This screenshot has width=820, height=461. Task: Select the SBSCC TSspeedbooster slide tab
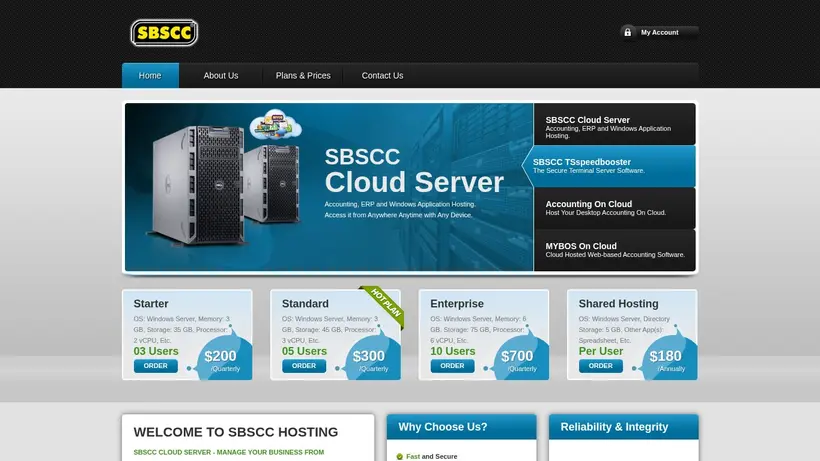[609, 166]
